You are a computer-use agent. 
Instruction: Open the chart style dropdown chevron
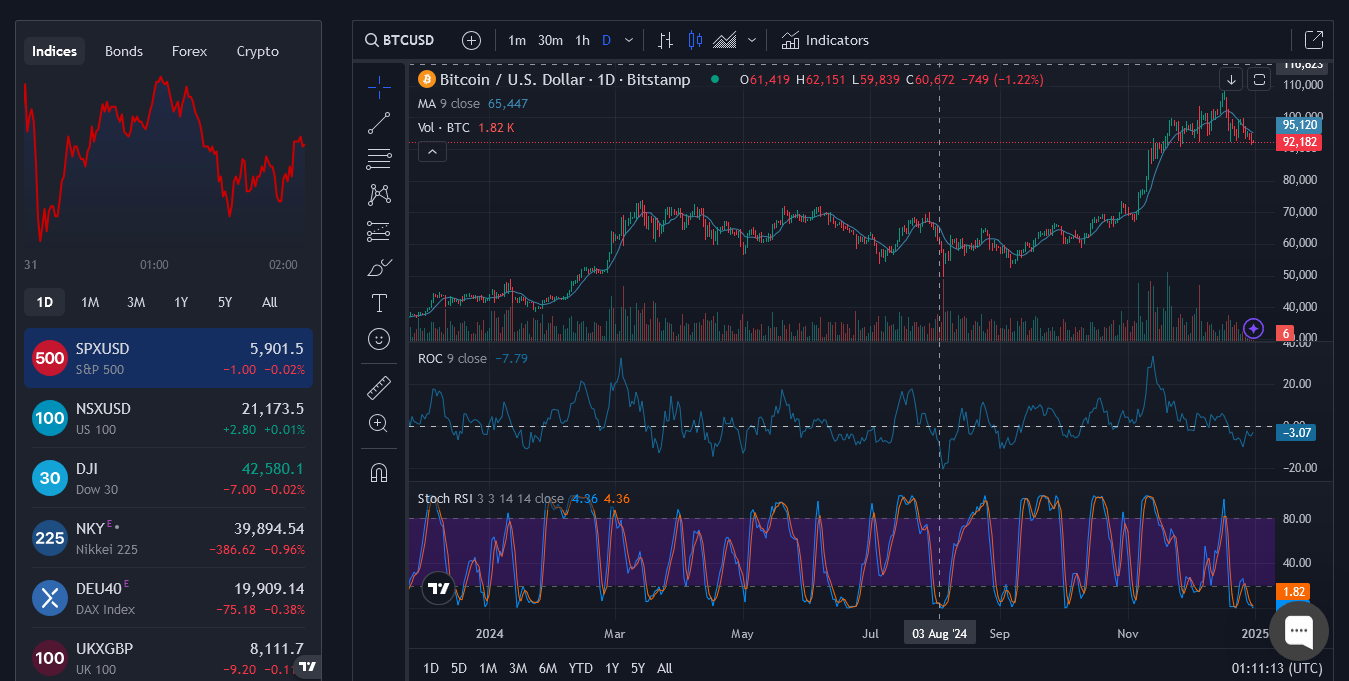(752, 40)
